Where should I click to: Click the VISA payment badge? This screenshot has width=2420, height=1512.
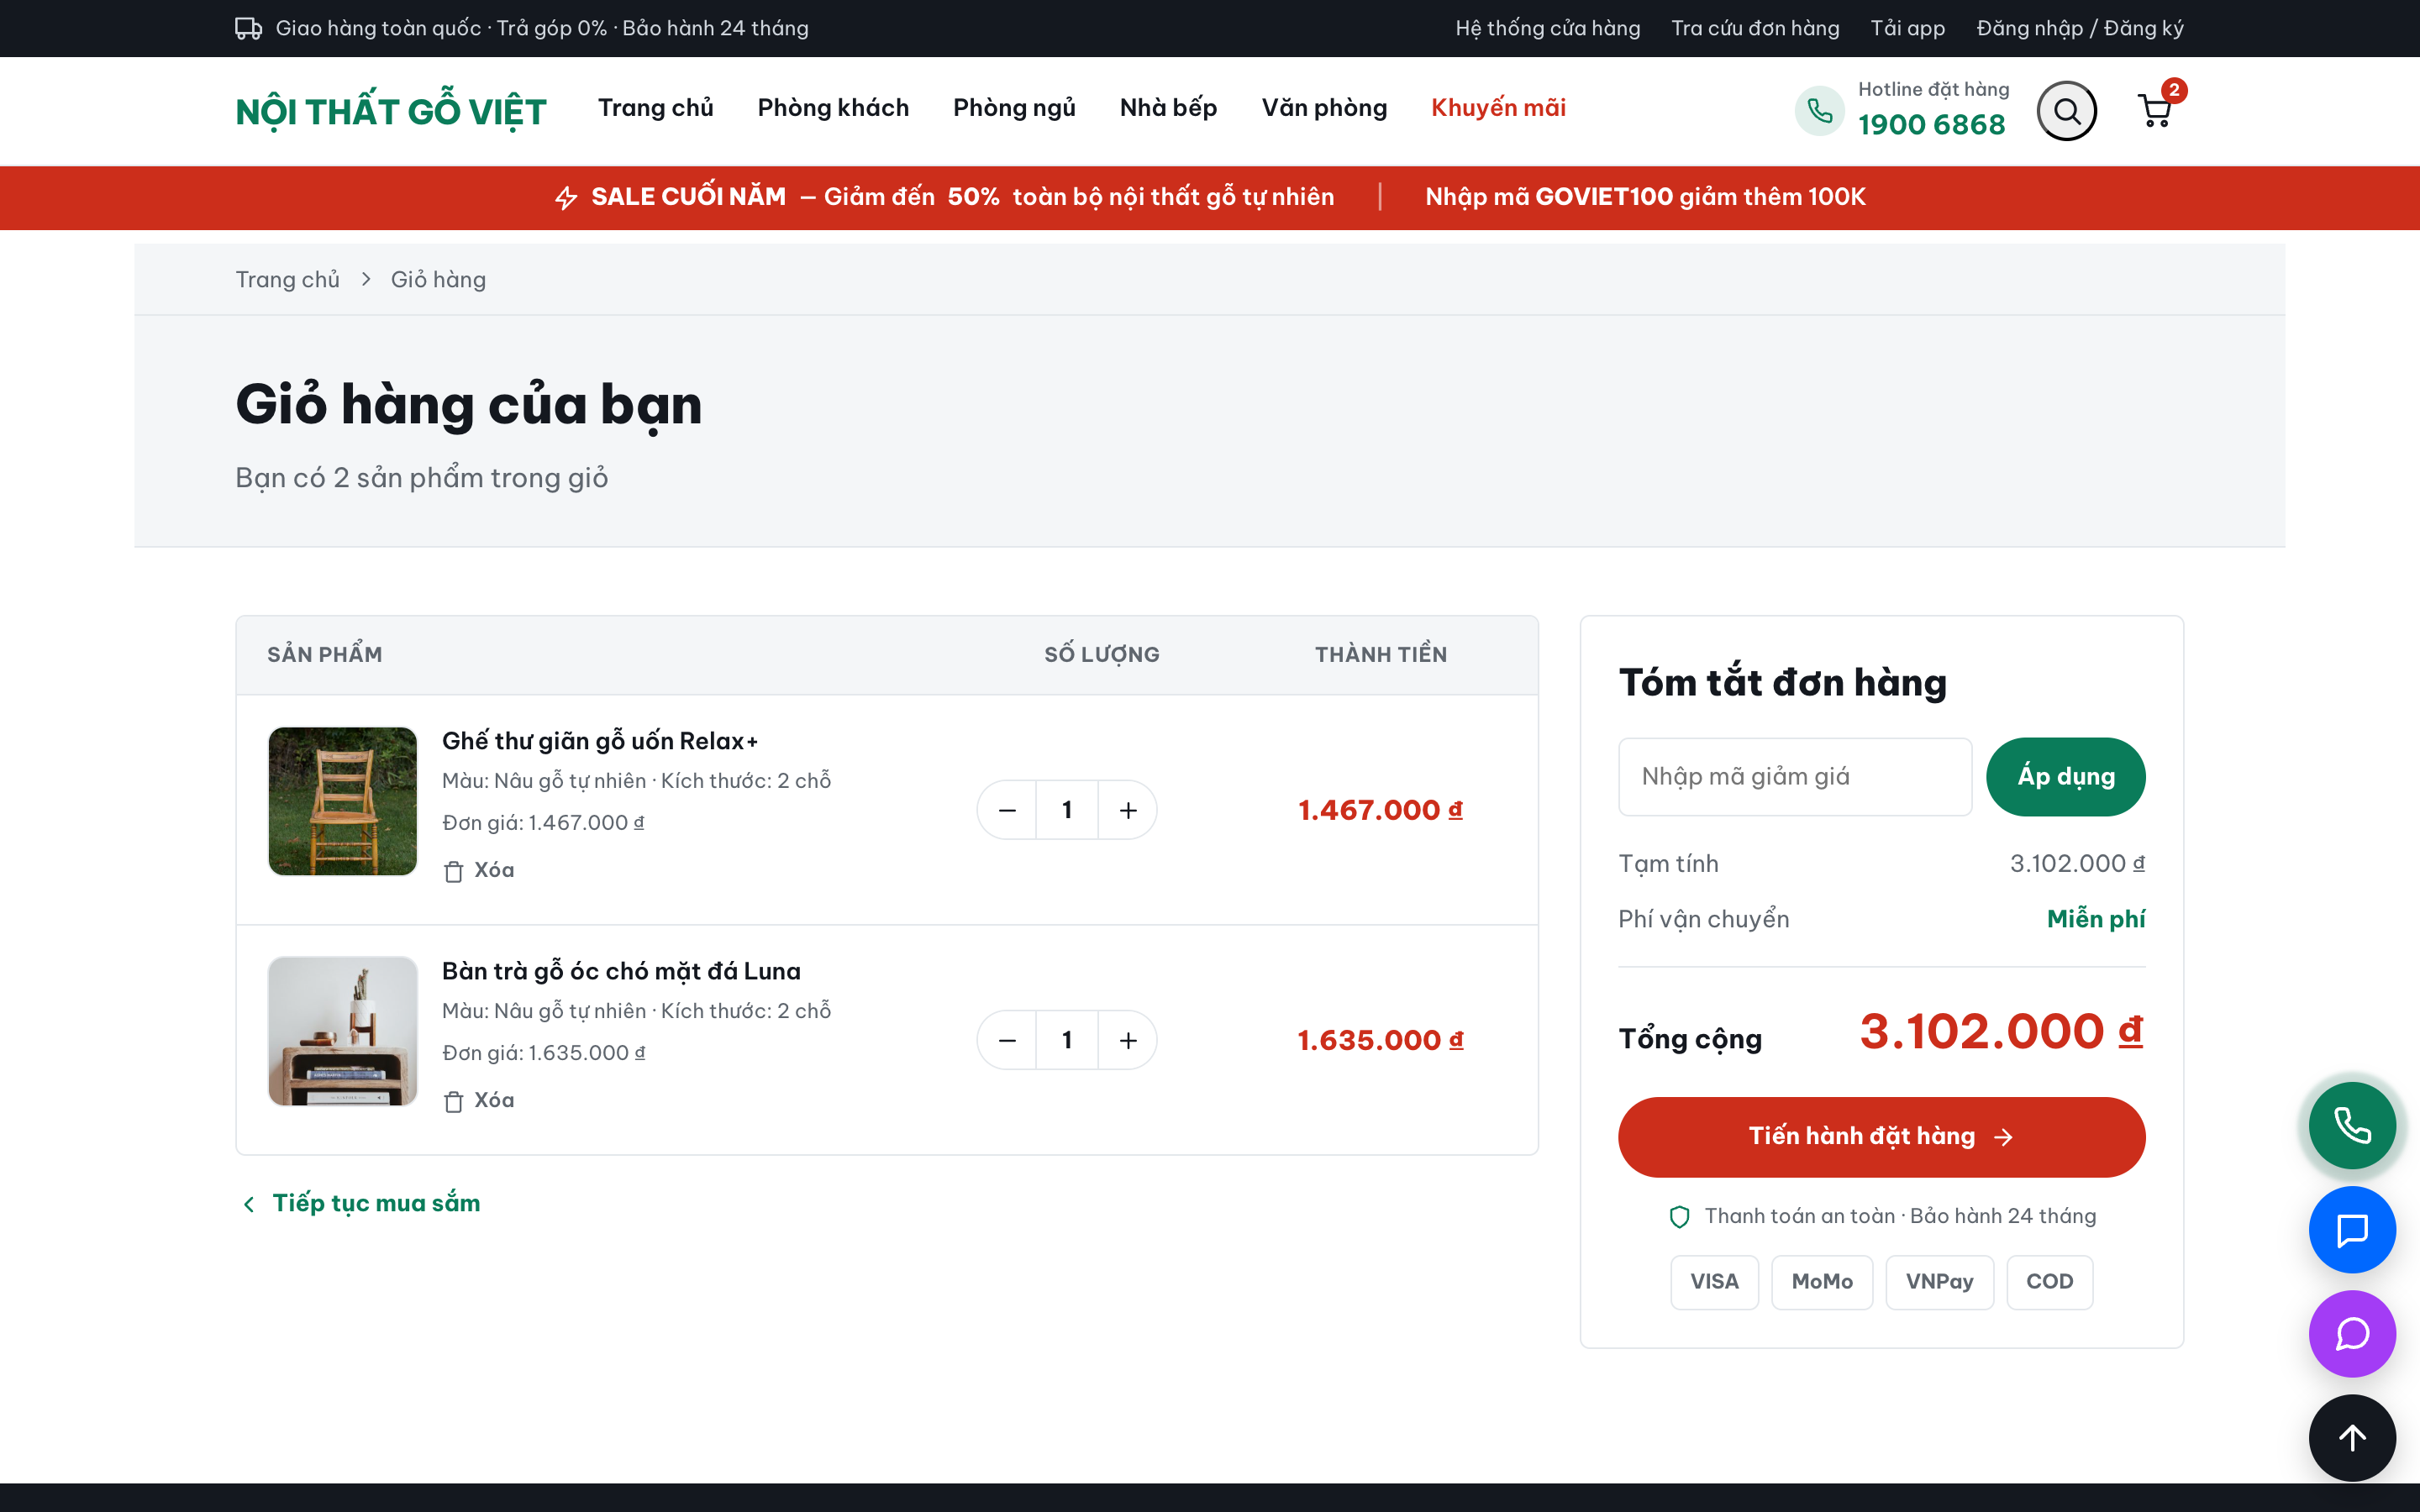tap(1714, 1282)
